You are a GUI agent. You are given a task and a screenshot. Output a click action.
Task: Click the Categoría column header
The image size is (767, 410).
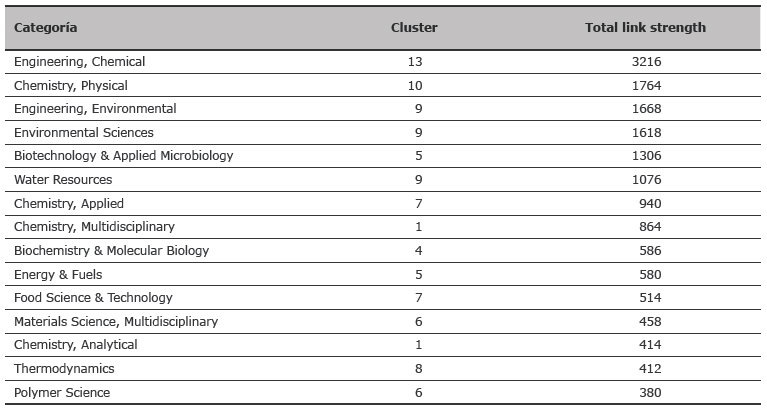click(x=45, y=27)
